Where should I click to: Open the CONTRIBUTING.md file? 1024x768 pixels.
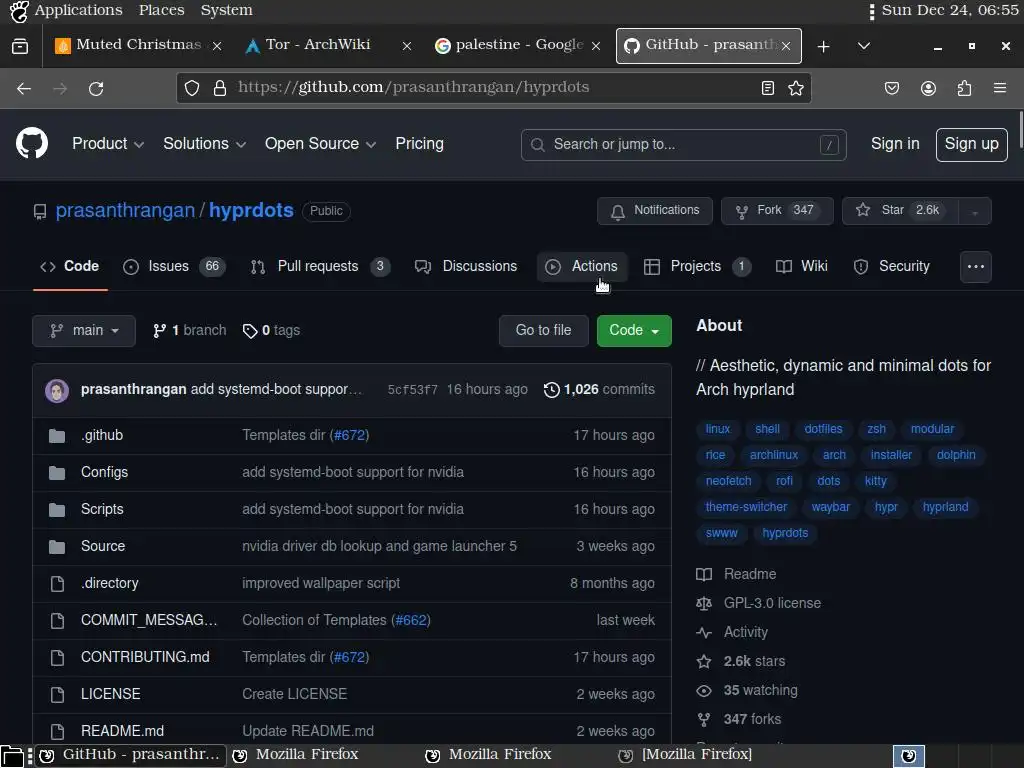pos(145,657)
